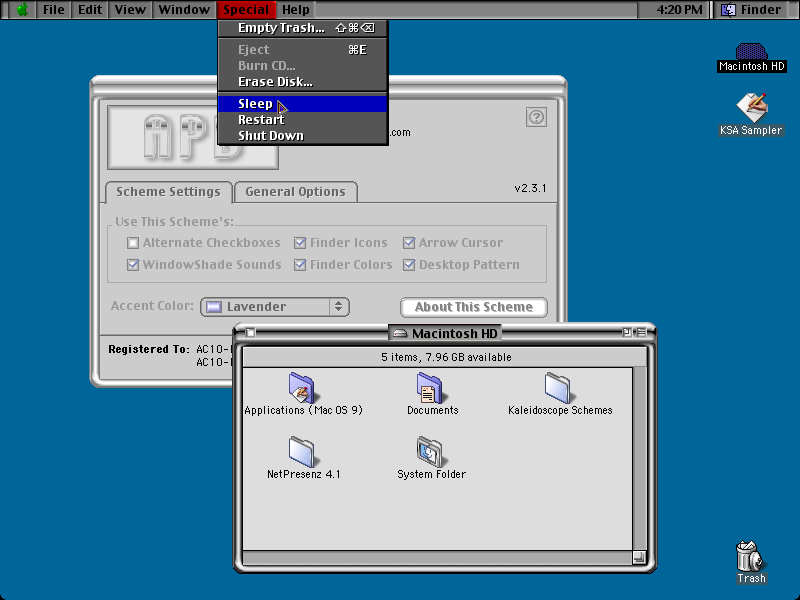Viewport: 800px width, 600px height.
Task: Close the open Special menu via its title
Action: point(246,10)
